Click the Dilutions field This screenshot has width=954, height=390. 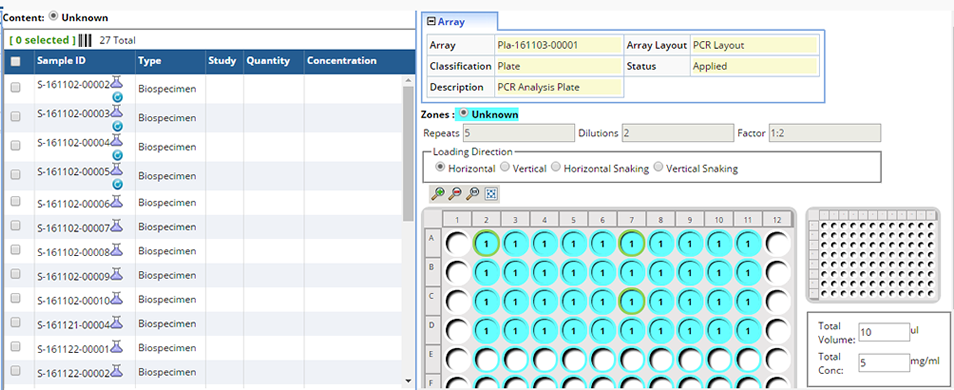pyautogui.click(x=678, y=133)
